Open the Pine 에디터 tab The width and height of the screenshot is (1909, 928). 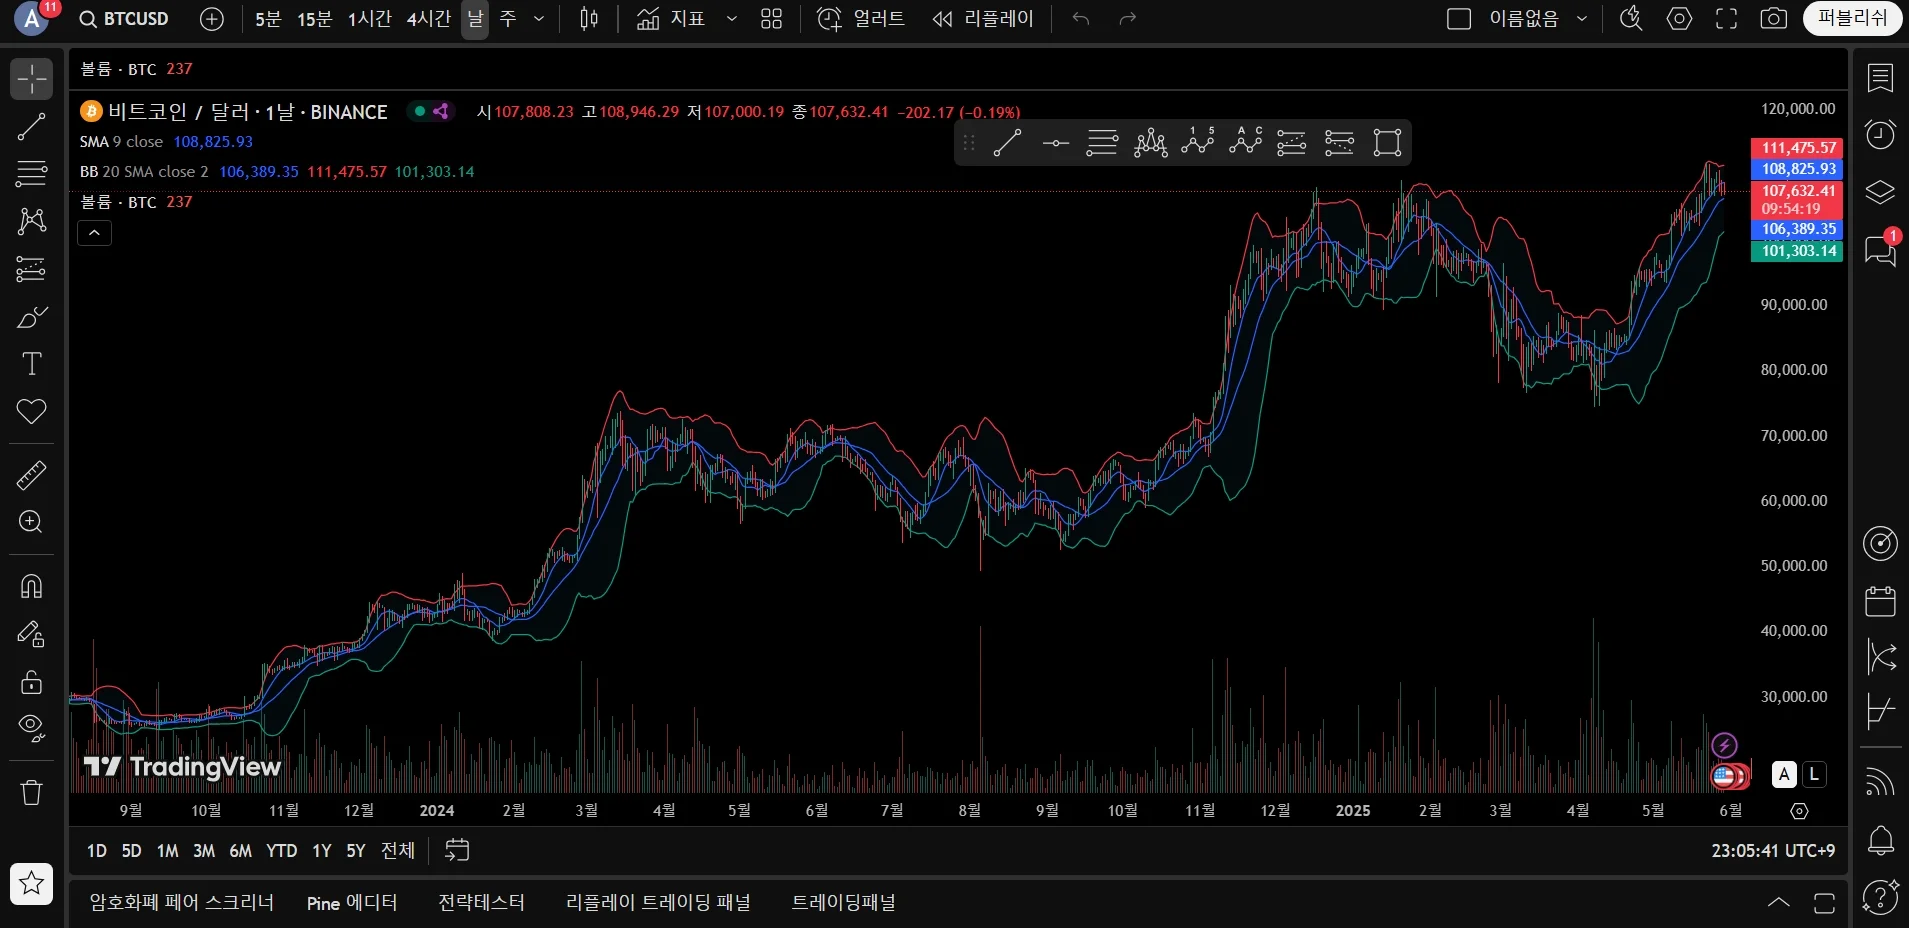[x=352, y=903]
